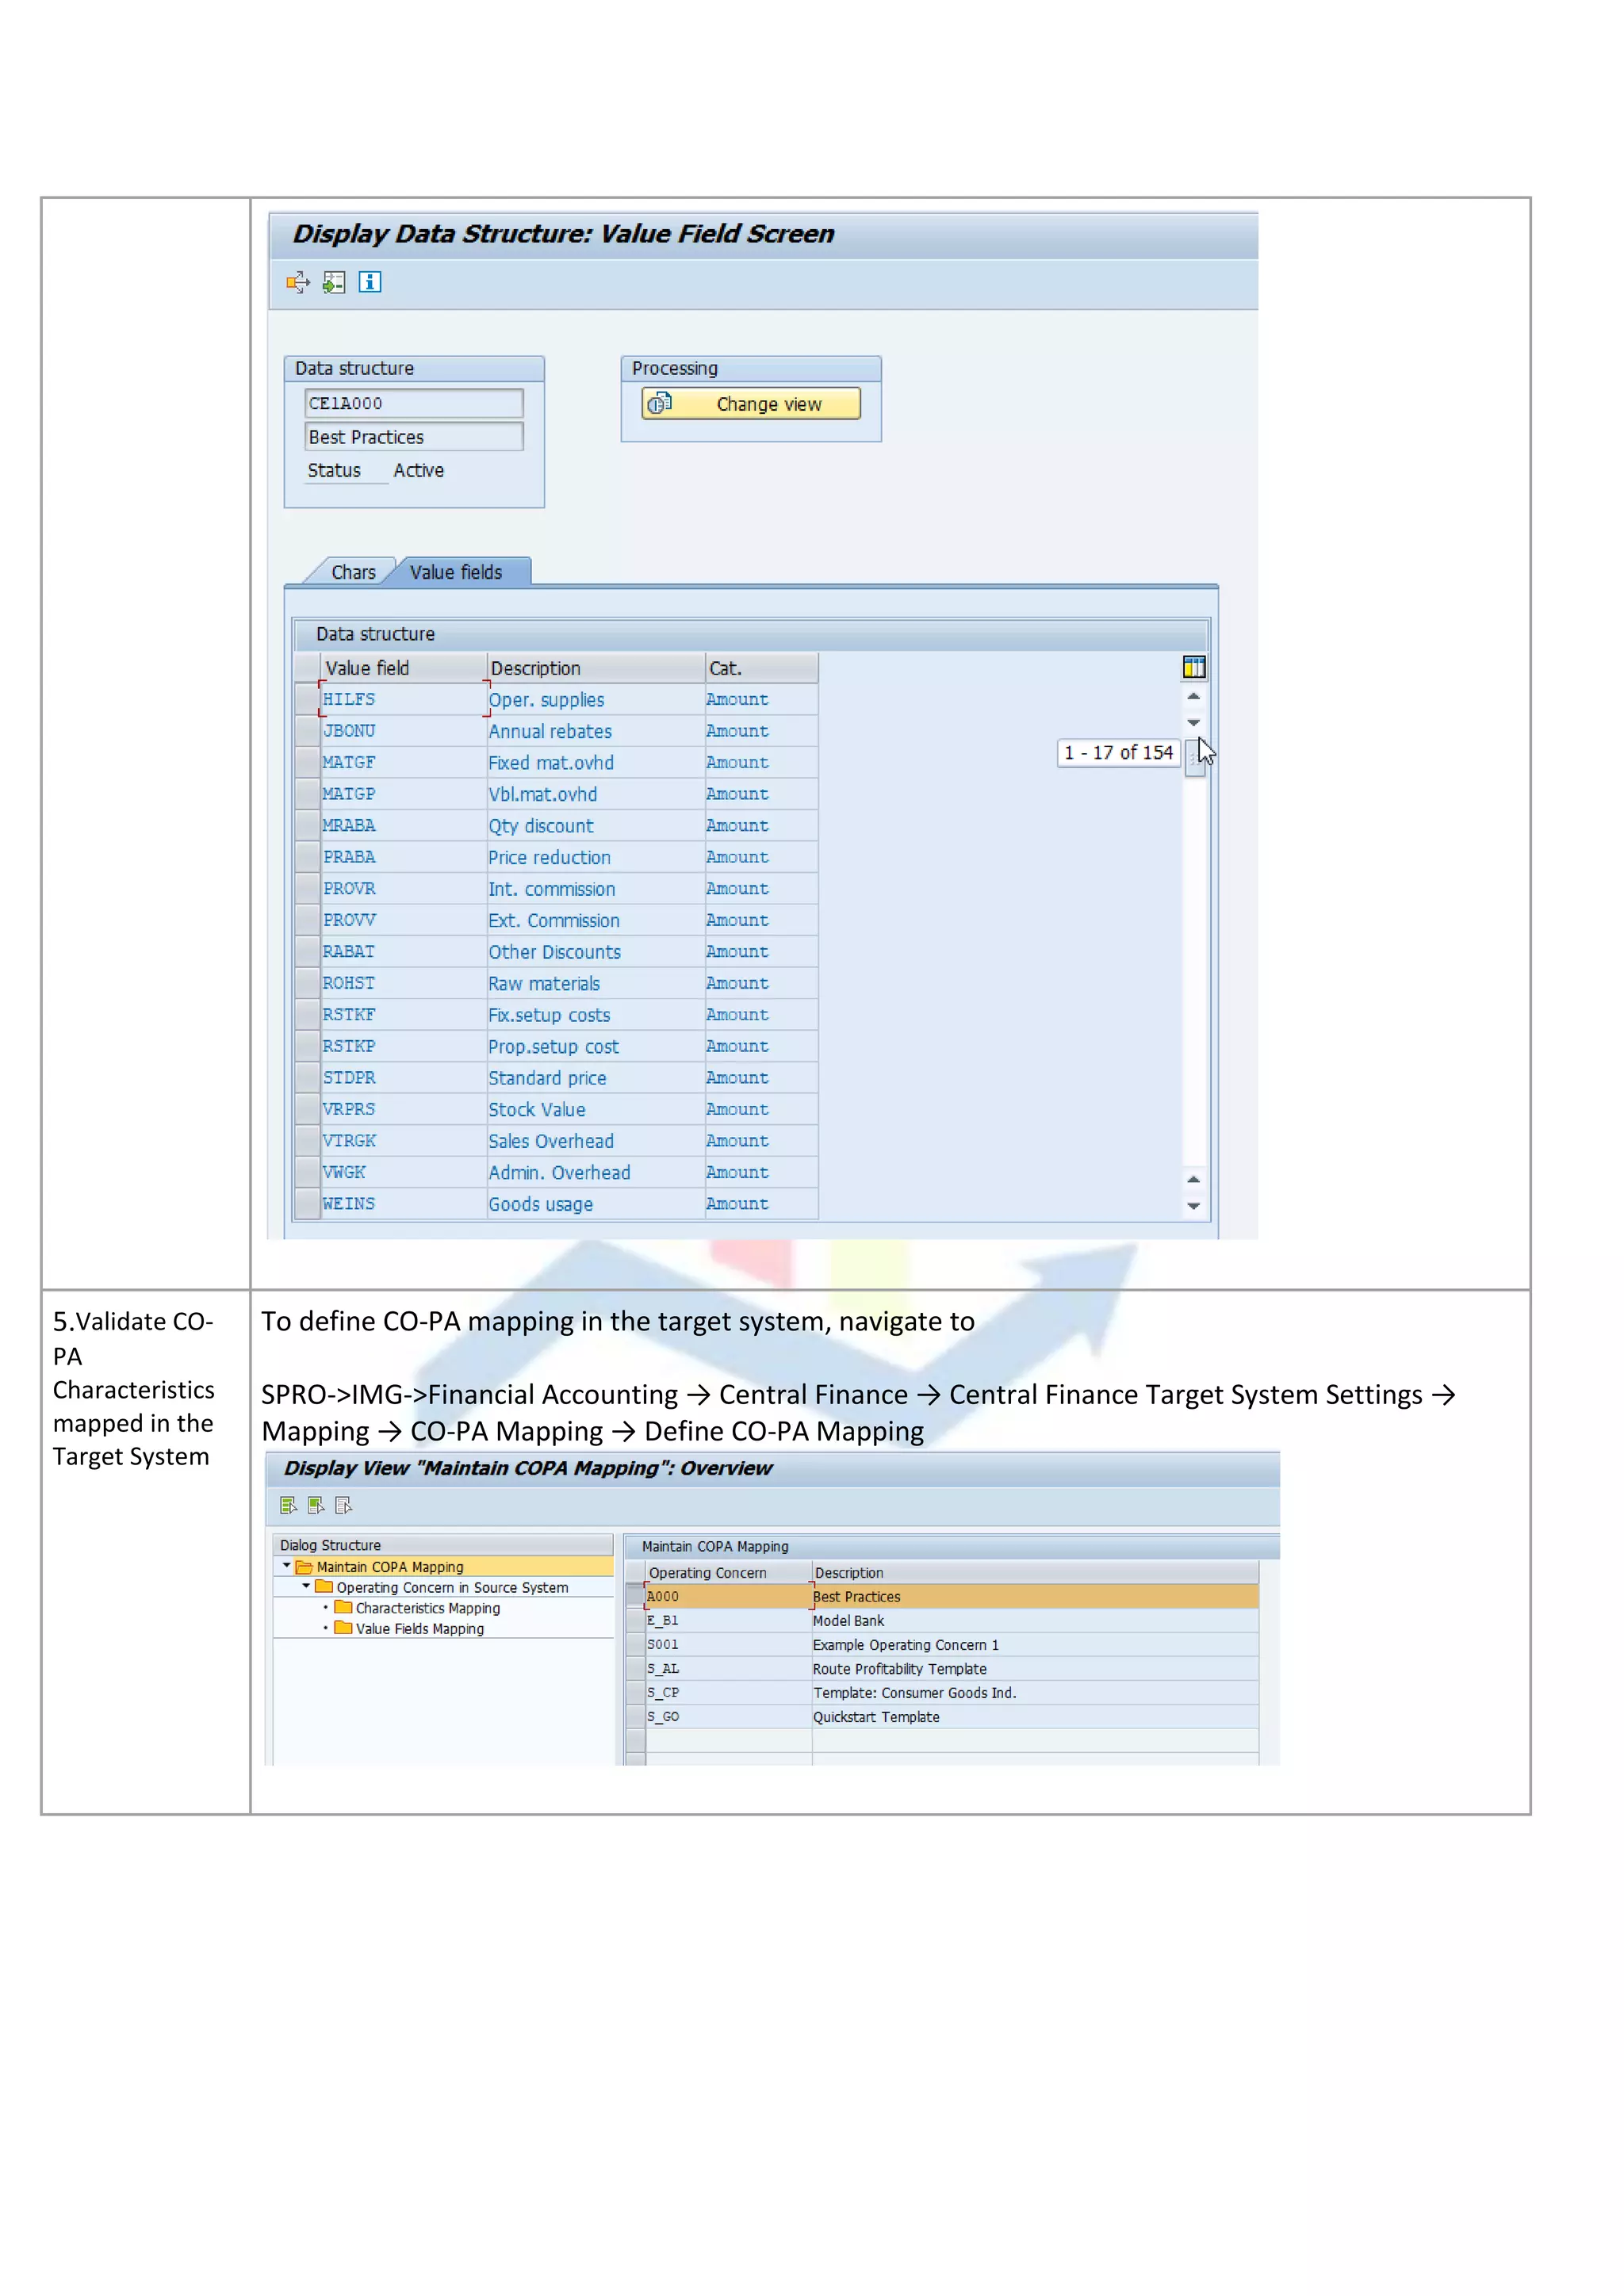Select the RSTKF value field cell
Screen dimensions: 1624x2296
click(403, 1015)
